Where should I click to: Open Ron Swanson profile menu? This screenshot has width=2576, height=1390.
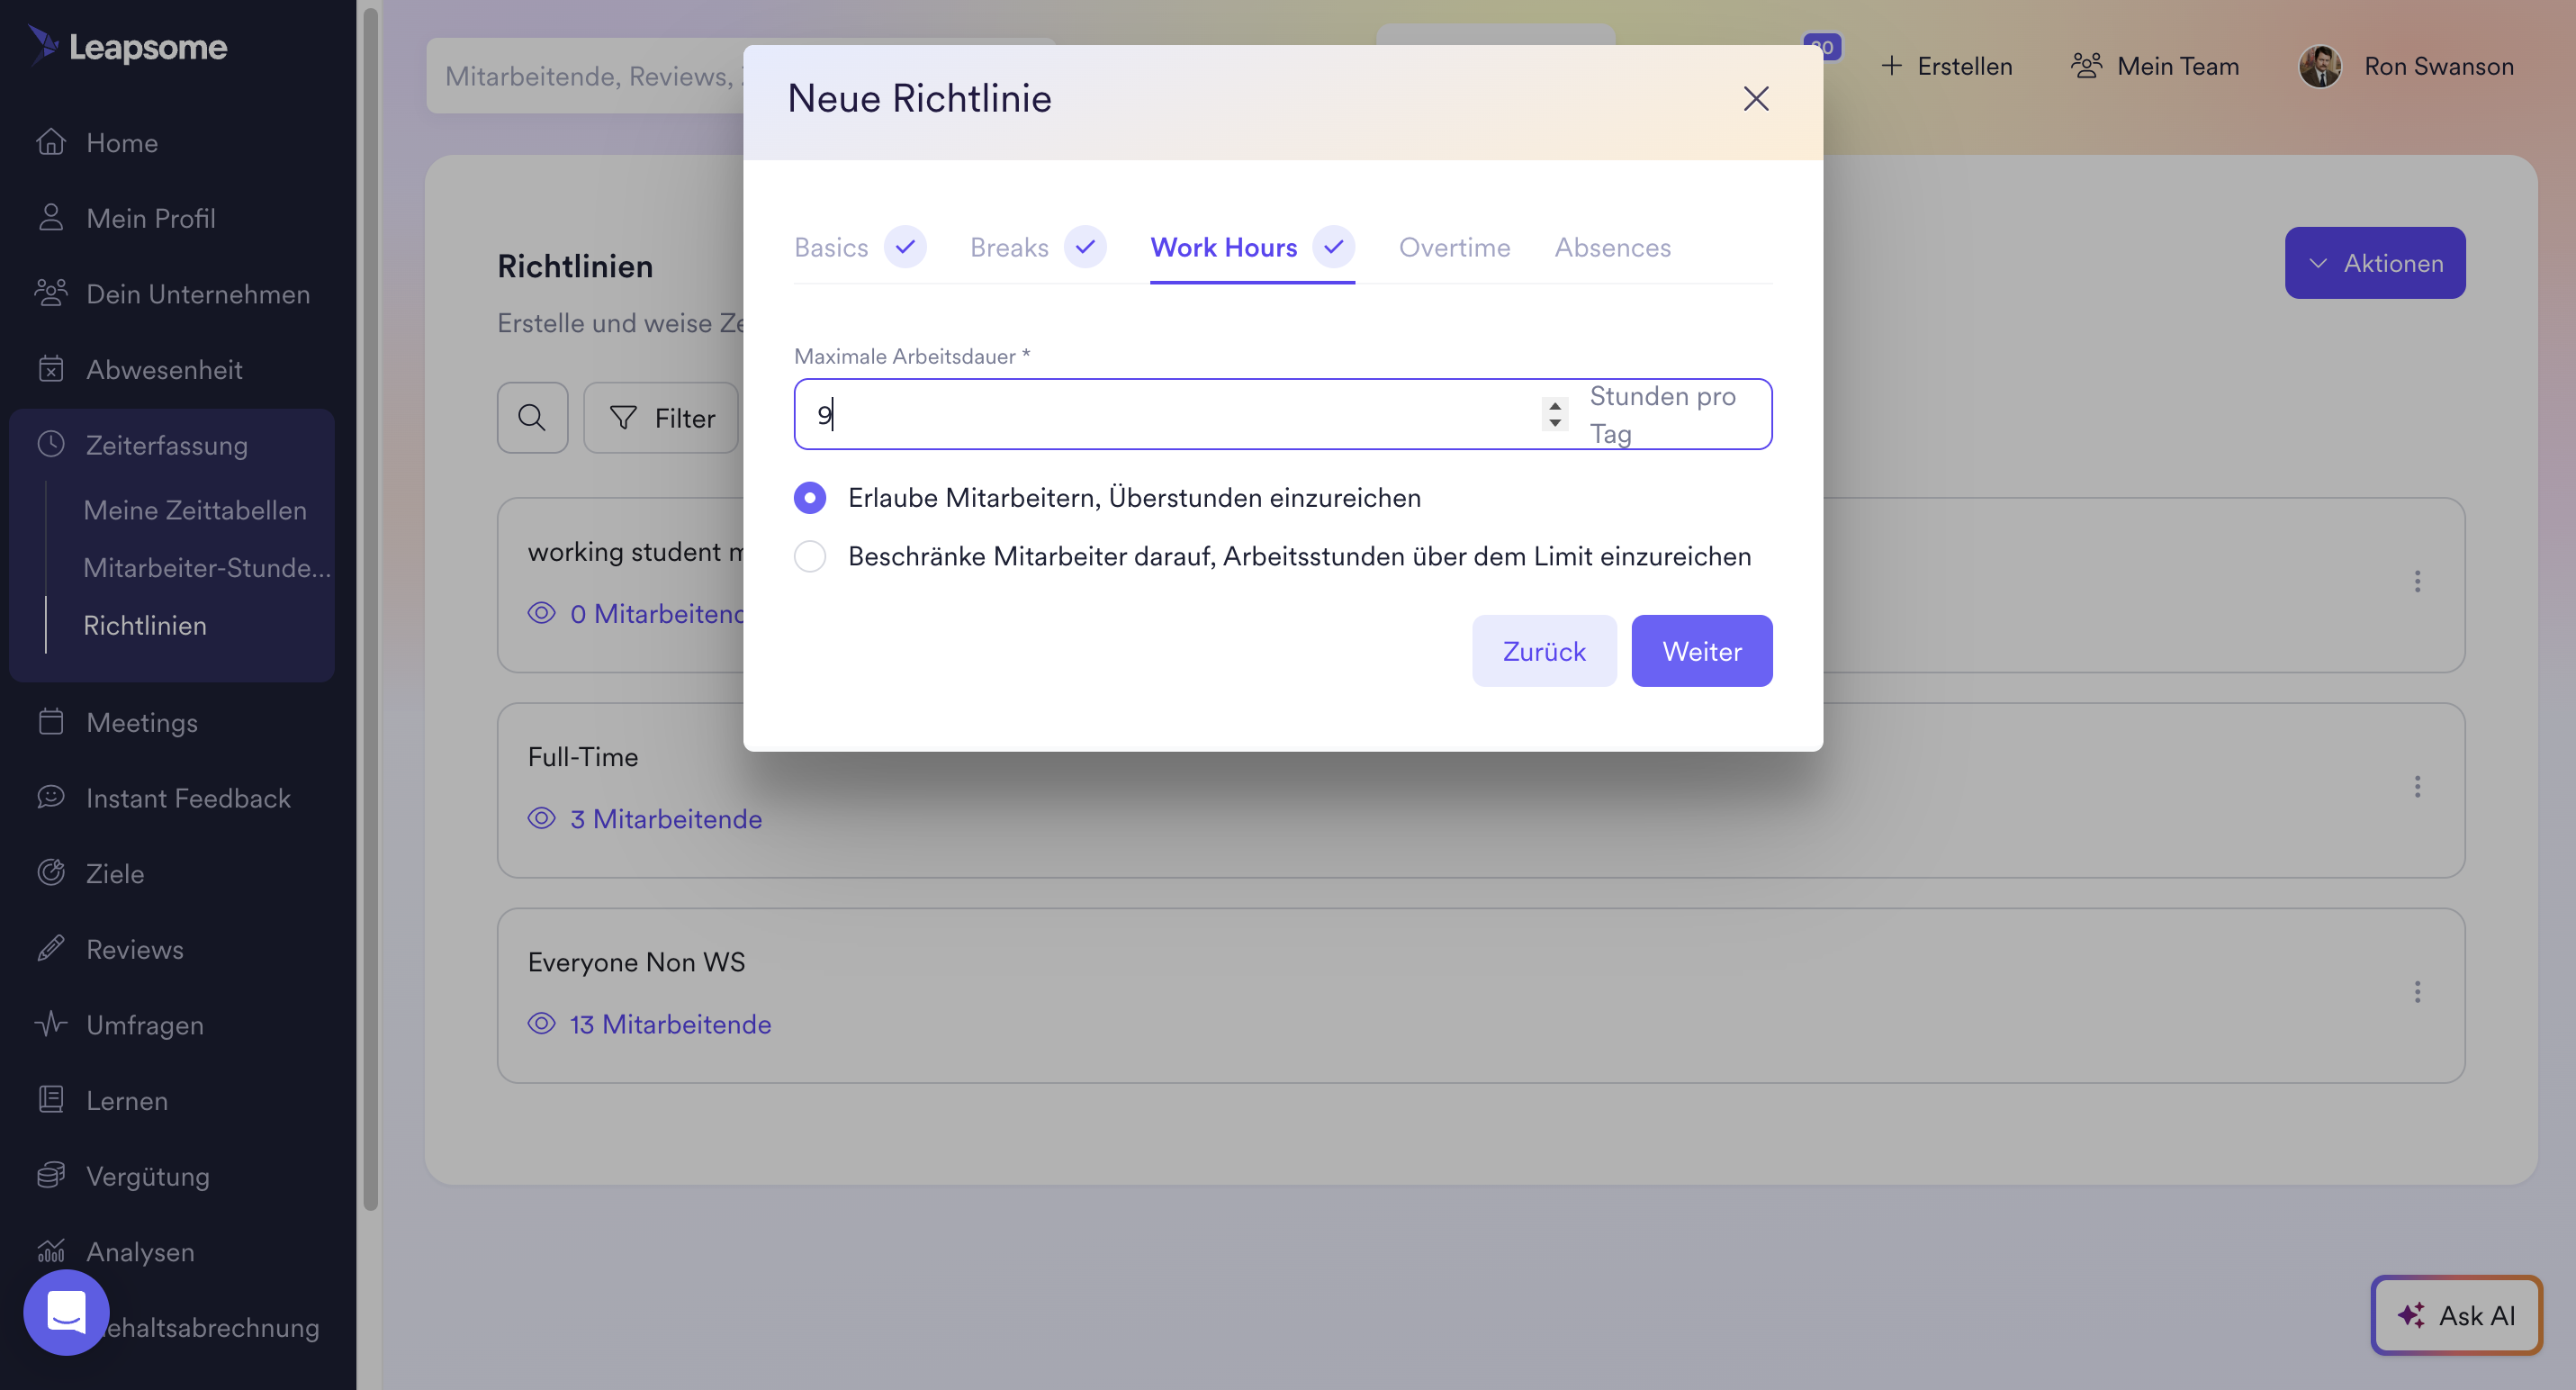(x=2406, y=66)
